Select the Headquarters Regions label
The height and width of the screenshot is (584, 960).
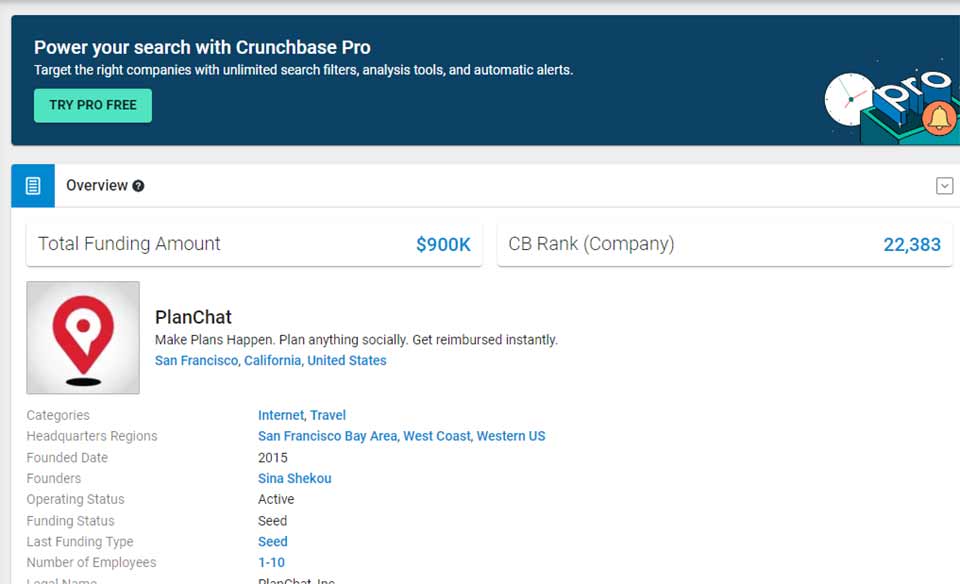pos(92,436)
